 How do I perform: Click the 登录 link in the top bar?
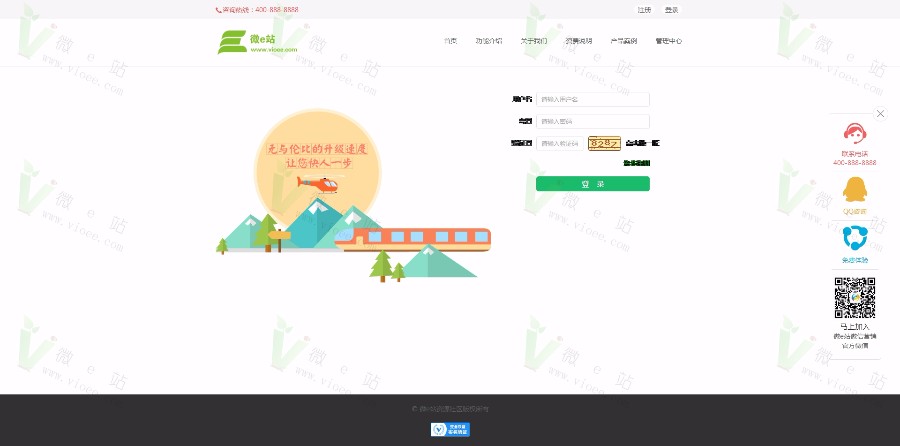tap(671, 10)
